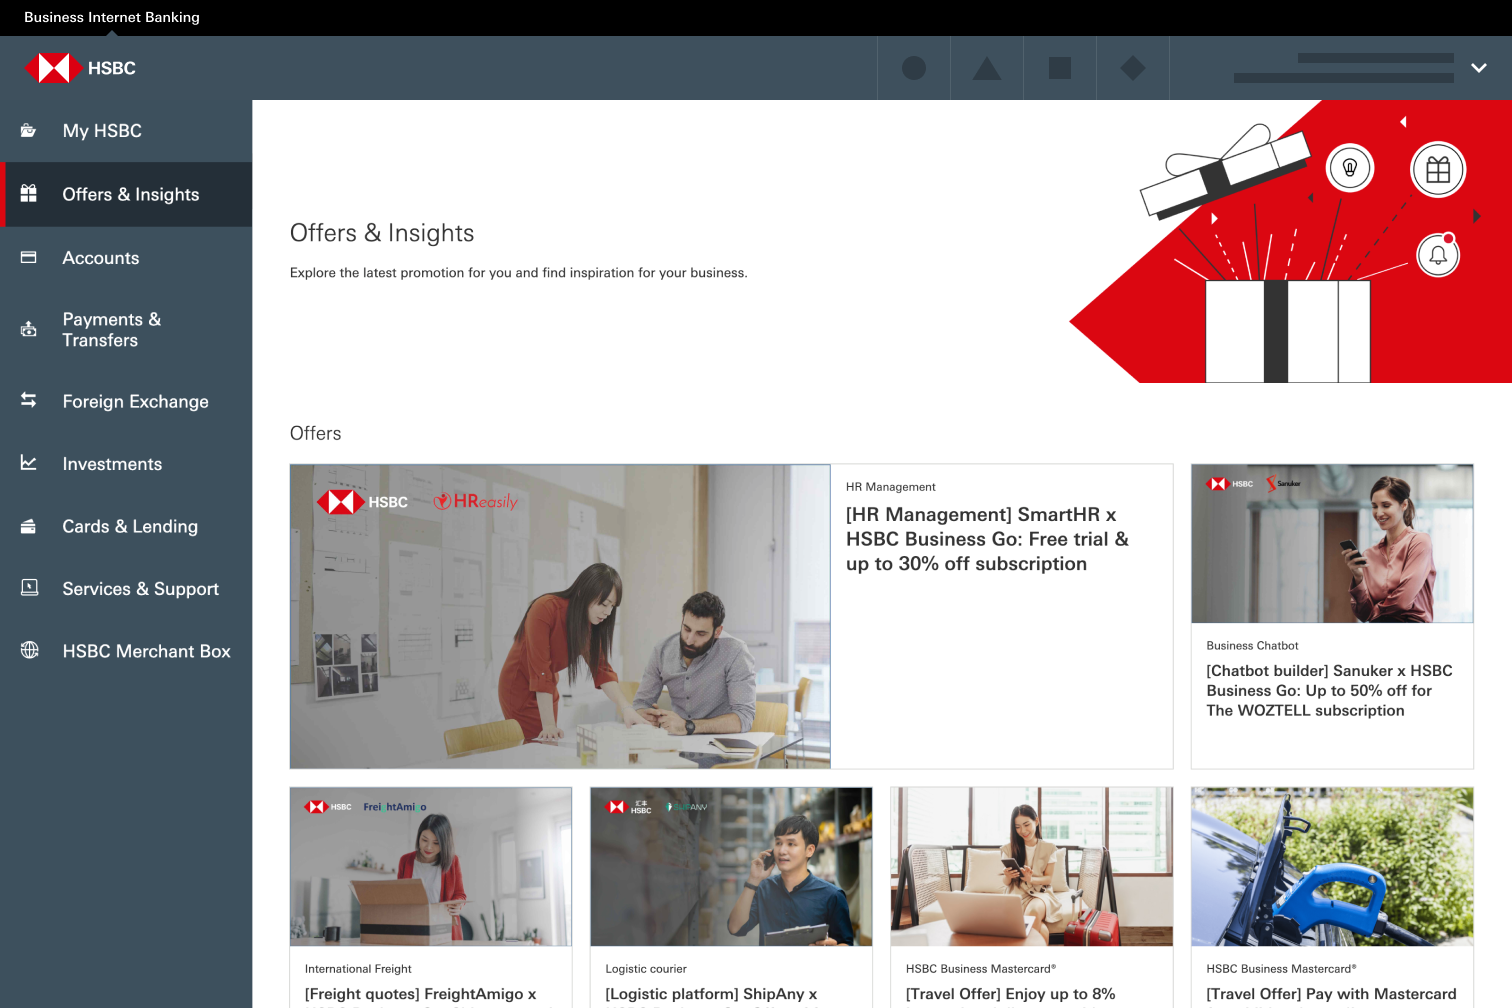Click the notification bell icon in banner
The height and width of the screenshot is (1008, 1512).
click(1438, 256)
